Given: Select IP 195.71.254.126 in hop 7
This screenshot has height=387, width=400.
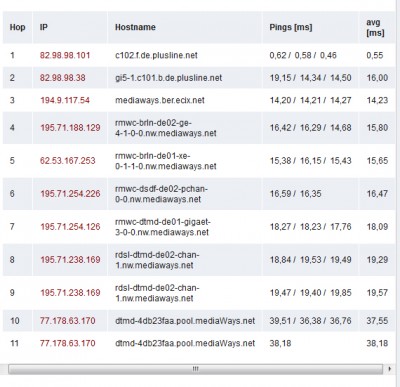Looking at the screenshot, I should tap(70, 227).
